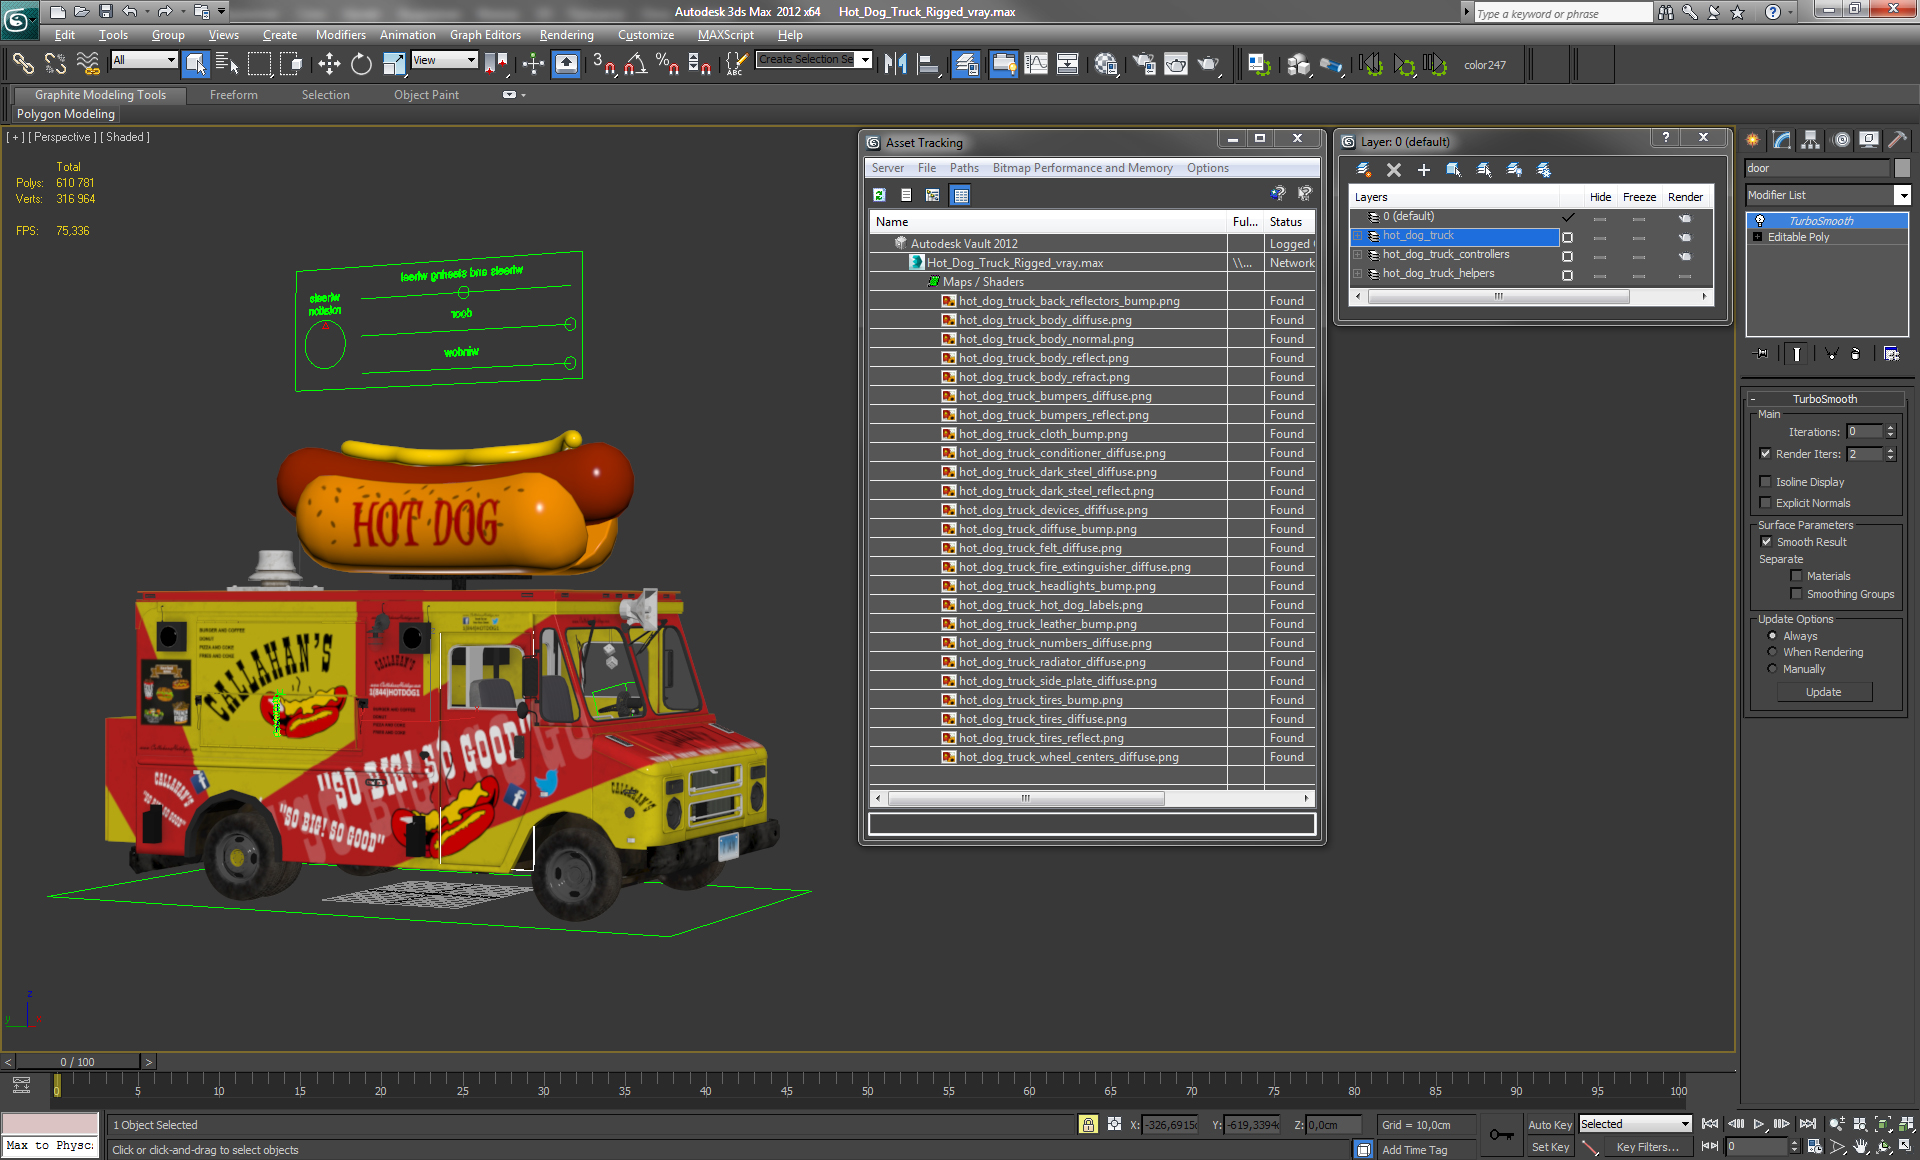This screenshot has height=1160, width=1920.
Task: Click the Pin Stack icon
Action: (1762, 353)
